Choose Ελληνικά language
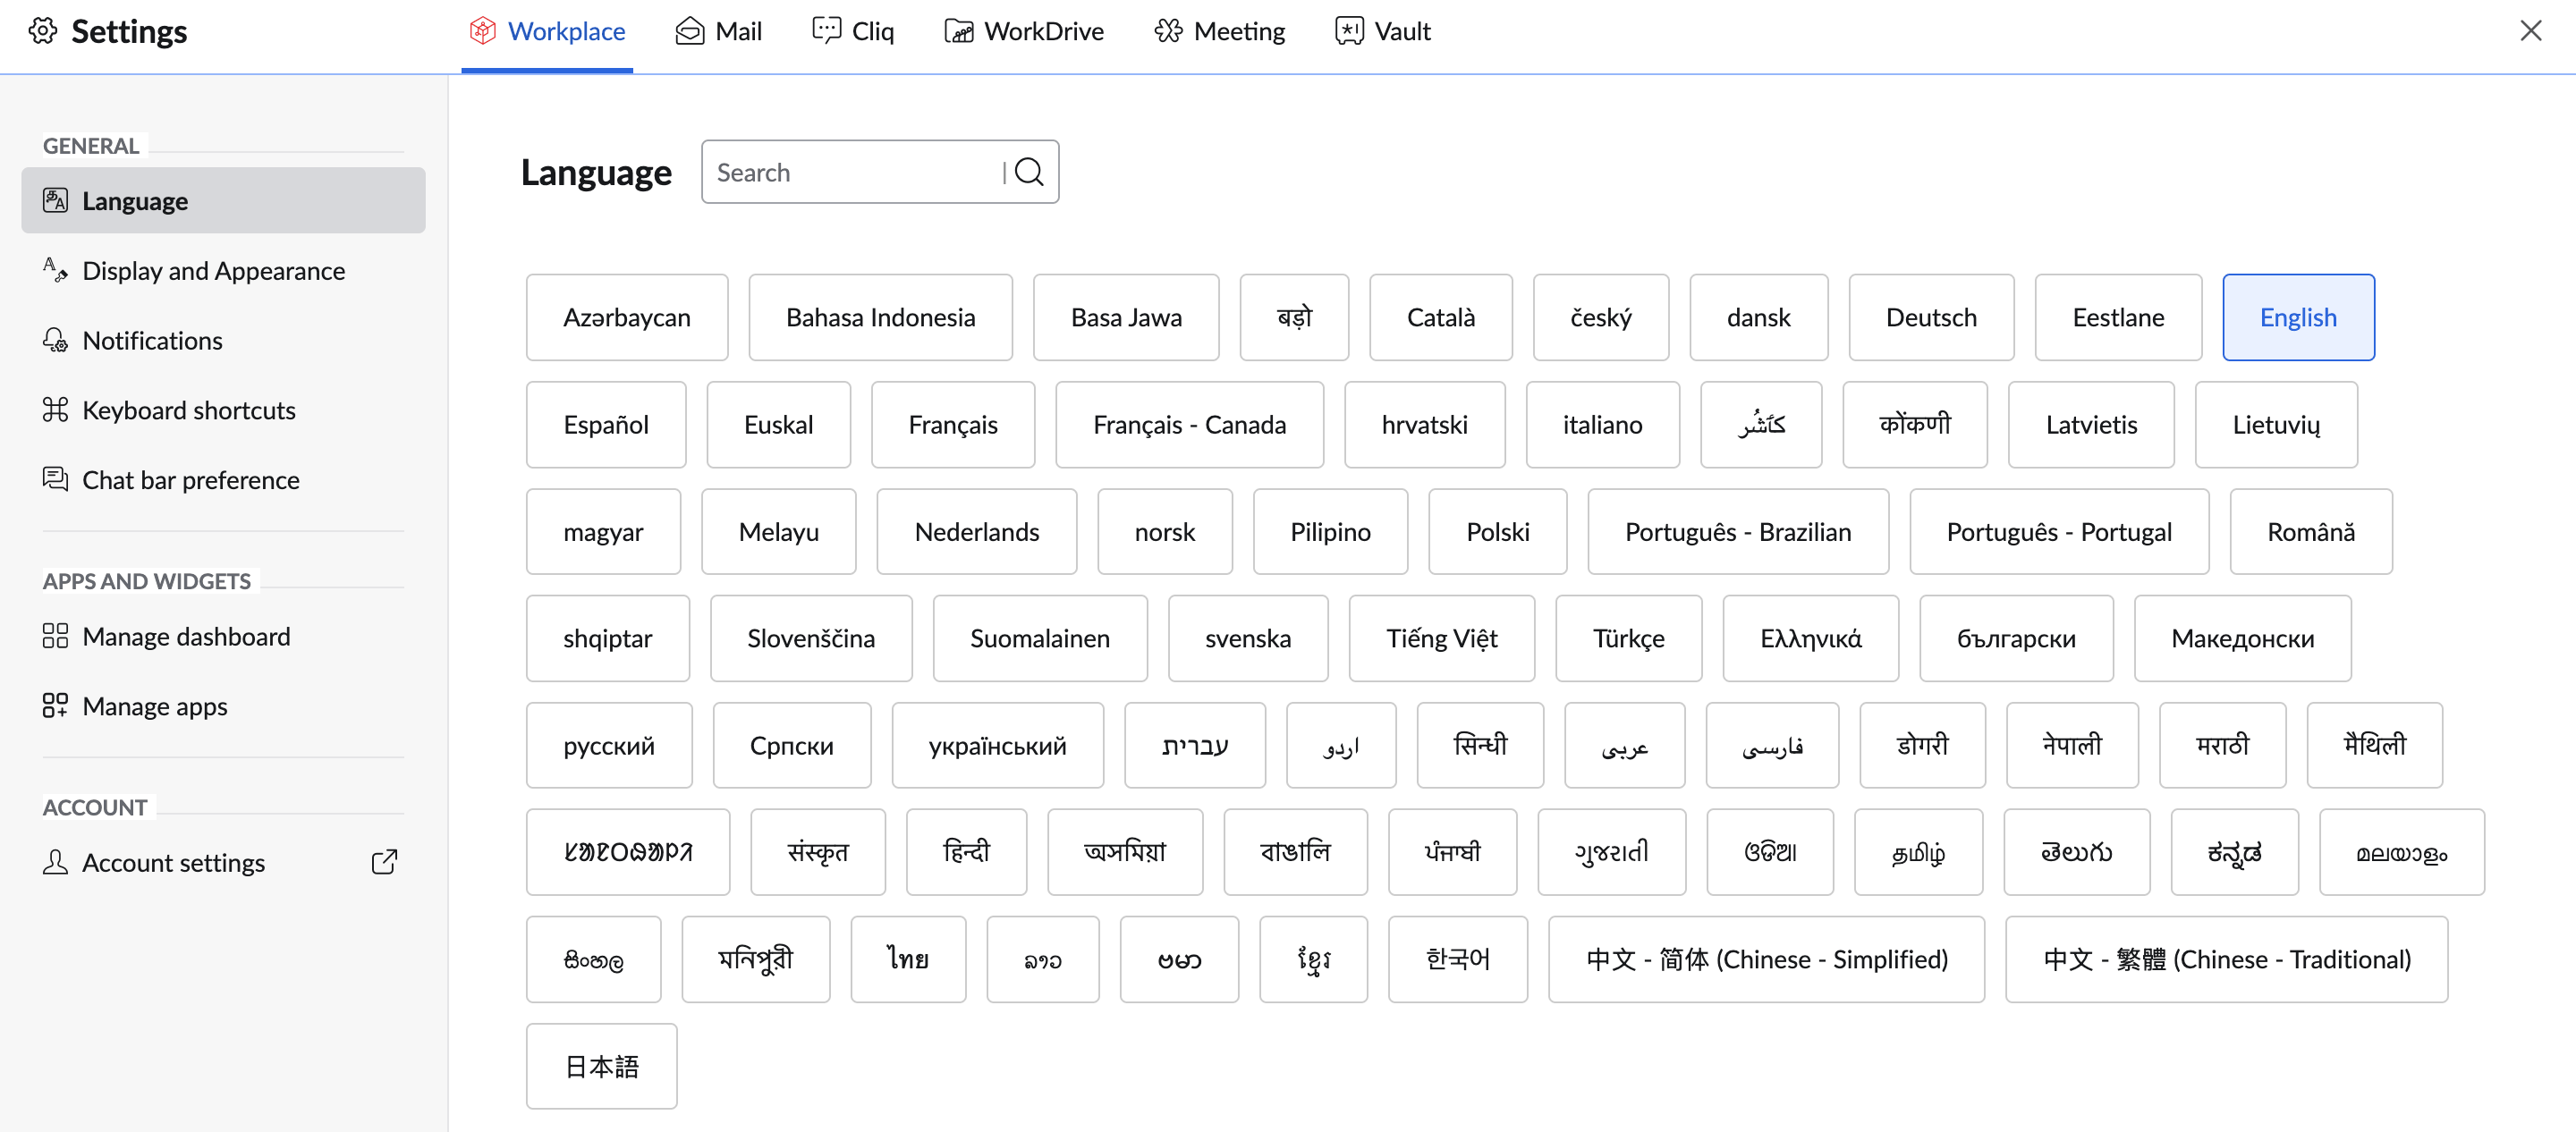Screen dimensions: 2576x1132 click(1810, 638)
